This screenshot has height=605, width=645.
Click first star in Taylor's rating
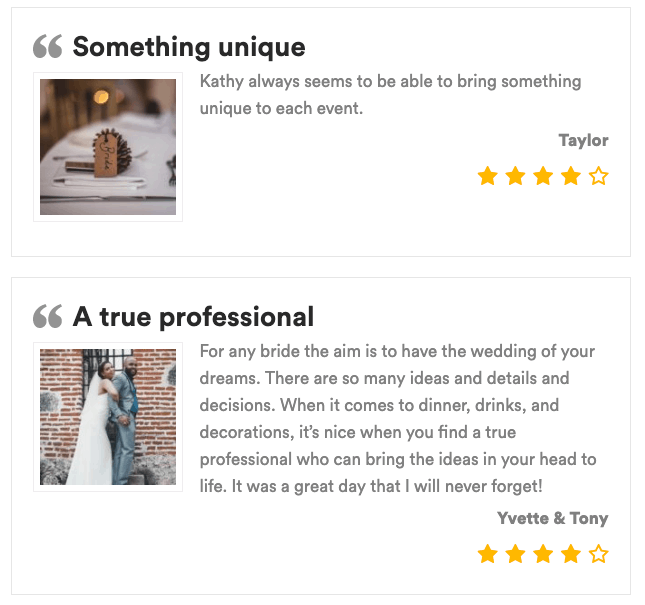click(x=487, y=177)
